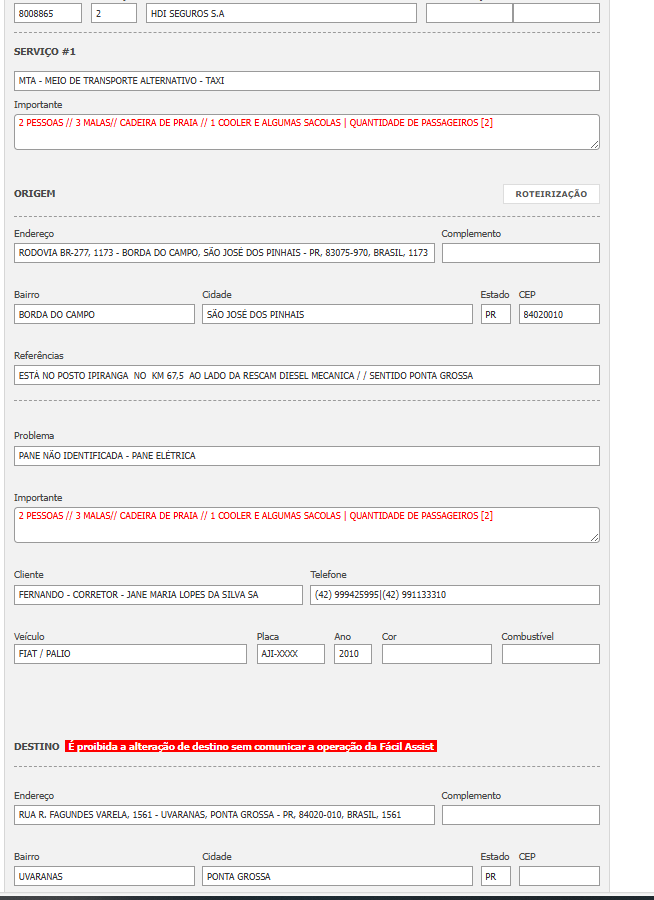Click the Importante textarea below Problema

pyautogui.click(x=307, y=525)
